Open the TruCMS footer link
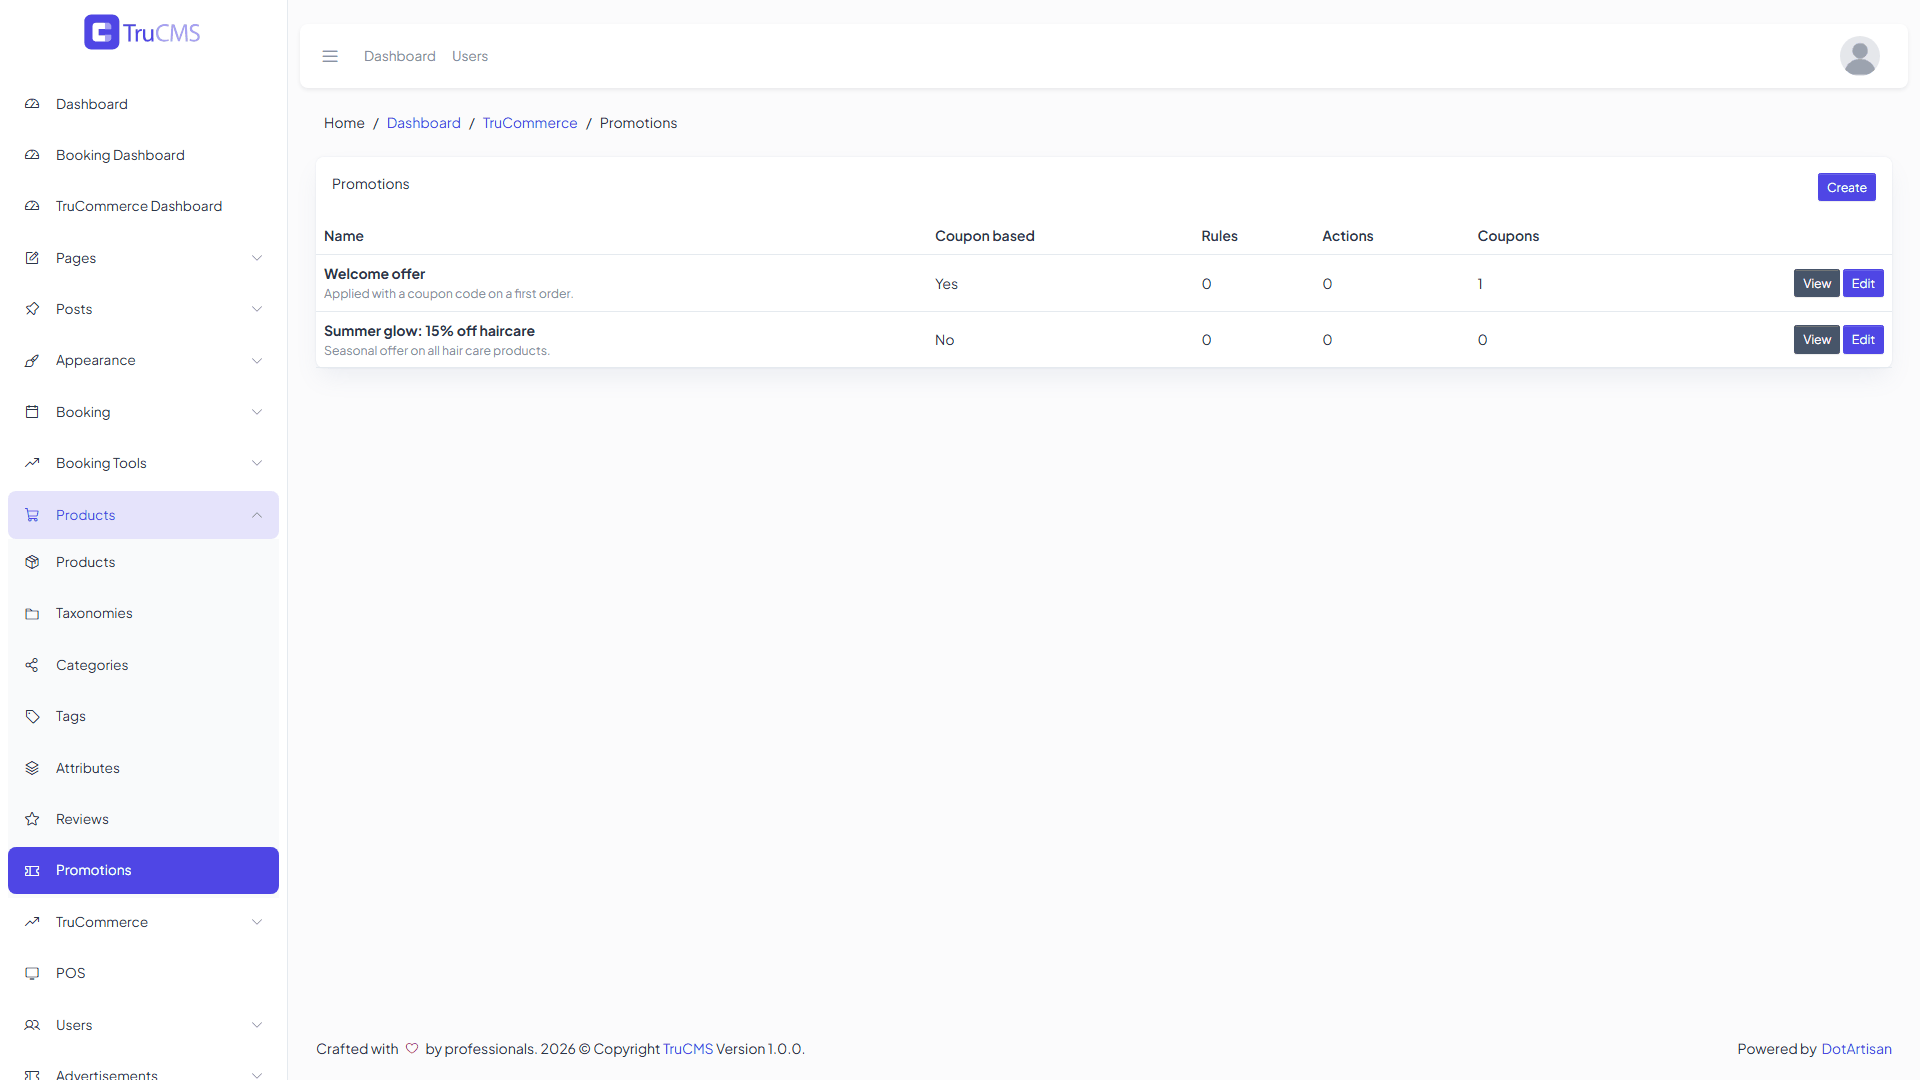 (x=688, y=1049)
